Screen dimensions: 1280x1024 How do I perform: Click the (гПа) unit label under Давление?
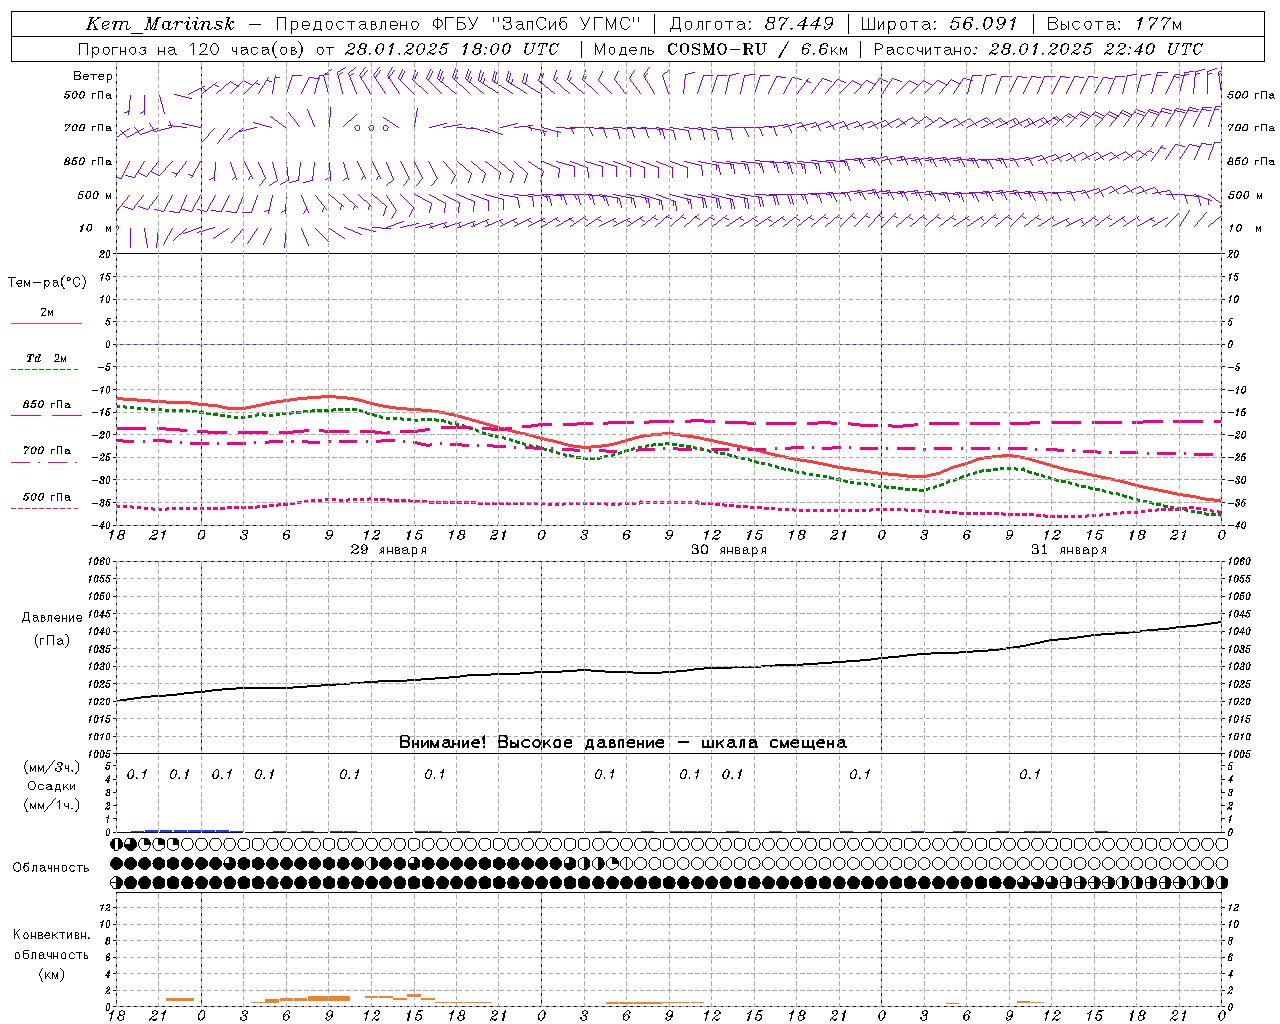[x=52, y=641]
